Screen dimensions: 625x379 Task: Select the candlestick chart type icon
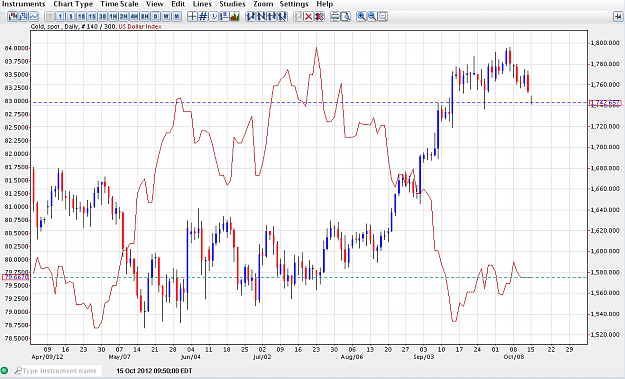coord(13,16)
